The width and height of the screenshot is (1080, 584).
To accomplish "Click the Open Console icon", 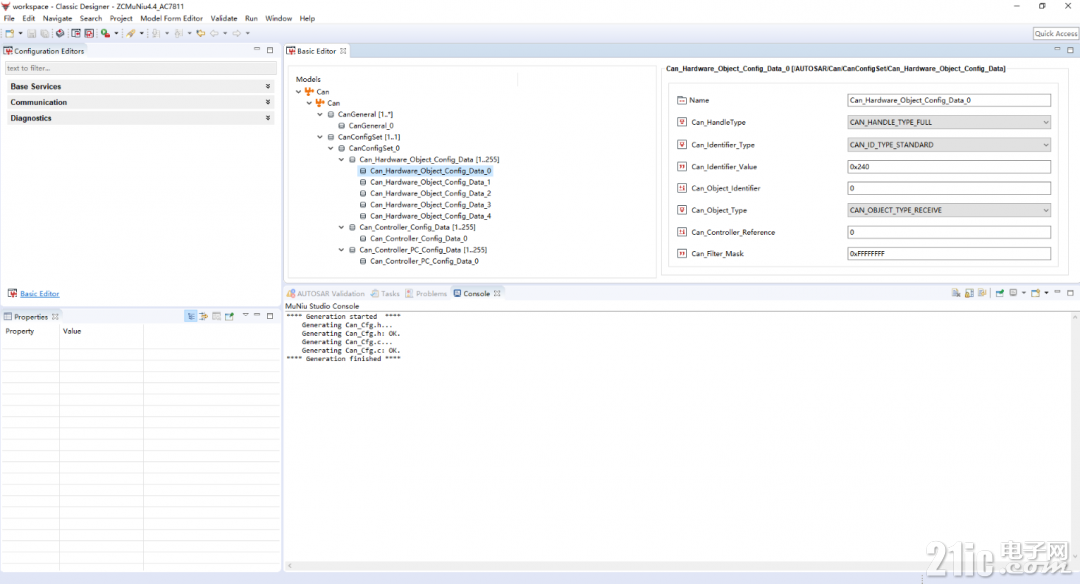I will [1035, 293].
